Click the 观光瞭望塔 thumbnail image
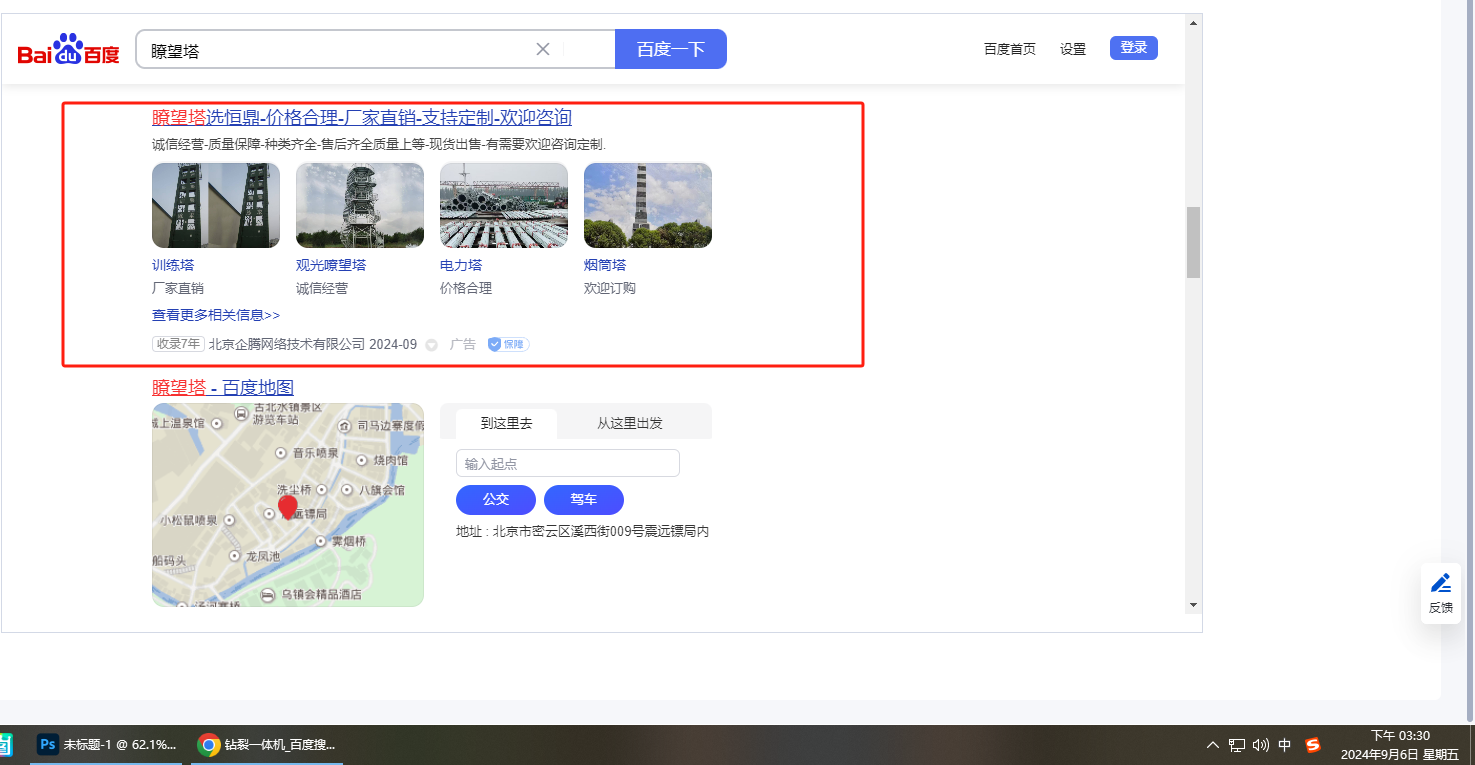1475x765 pixels. coord(360,205)
